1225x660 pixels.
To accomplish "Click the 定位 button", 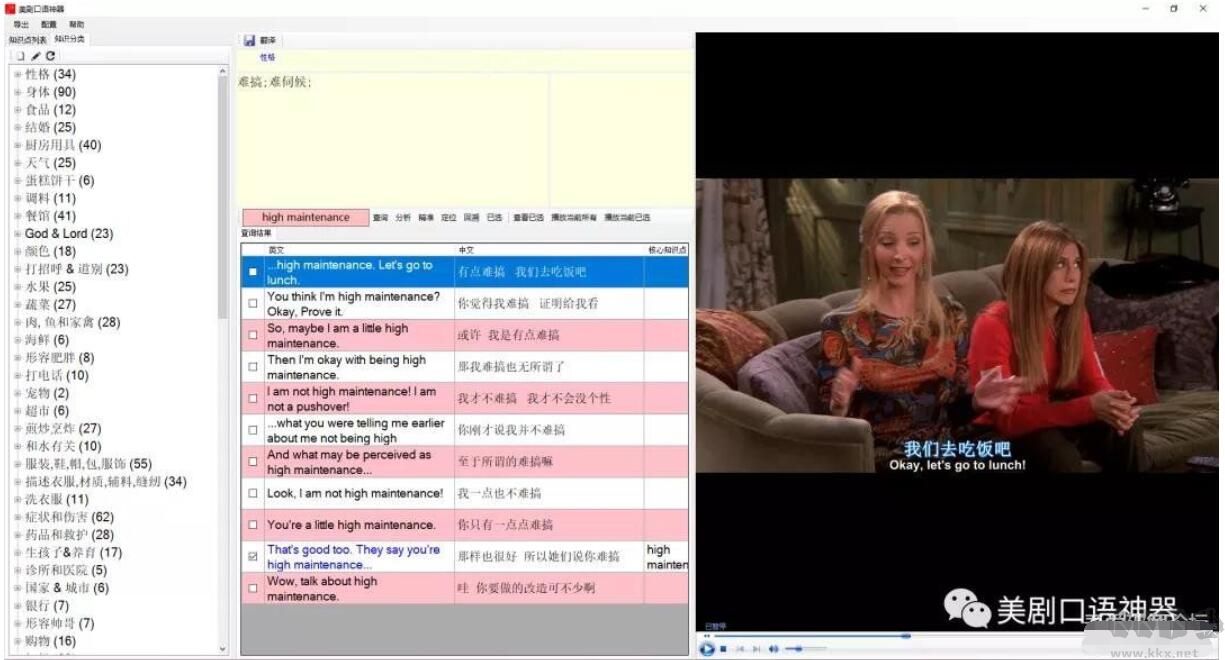I will pos(449,217).
